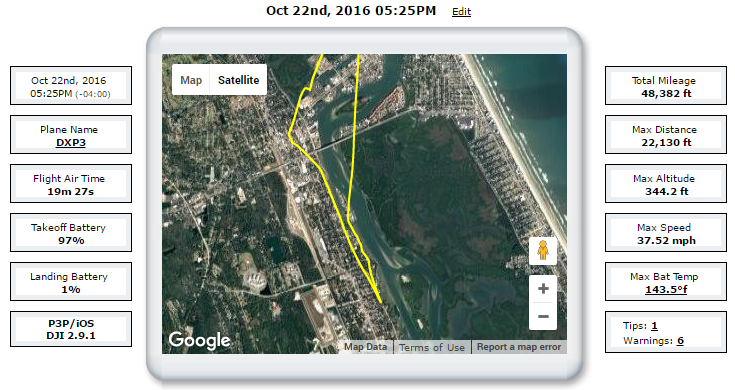This screenshot has height=390, width=735.
Task: Open the Warnings count link
Action: [680, 341]
